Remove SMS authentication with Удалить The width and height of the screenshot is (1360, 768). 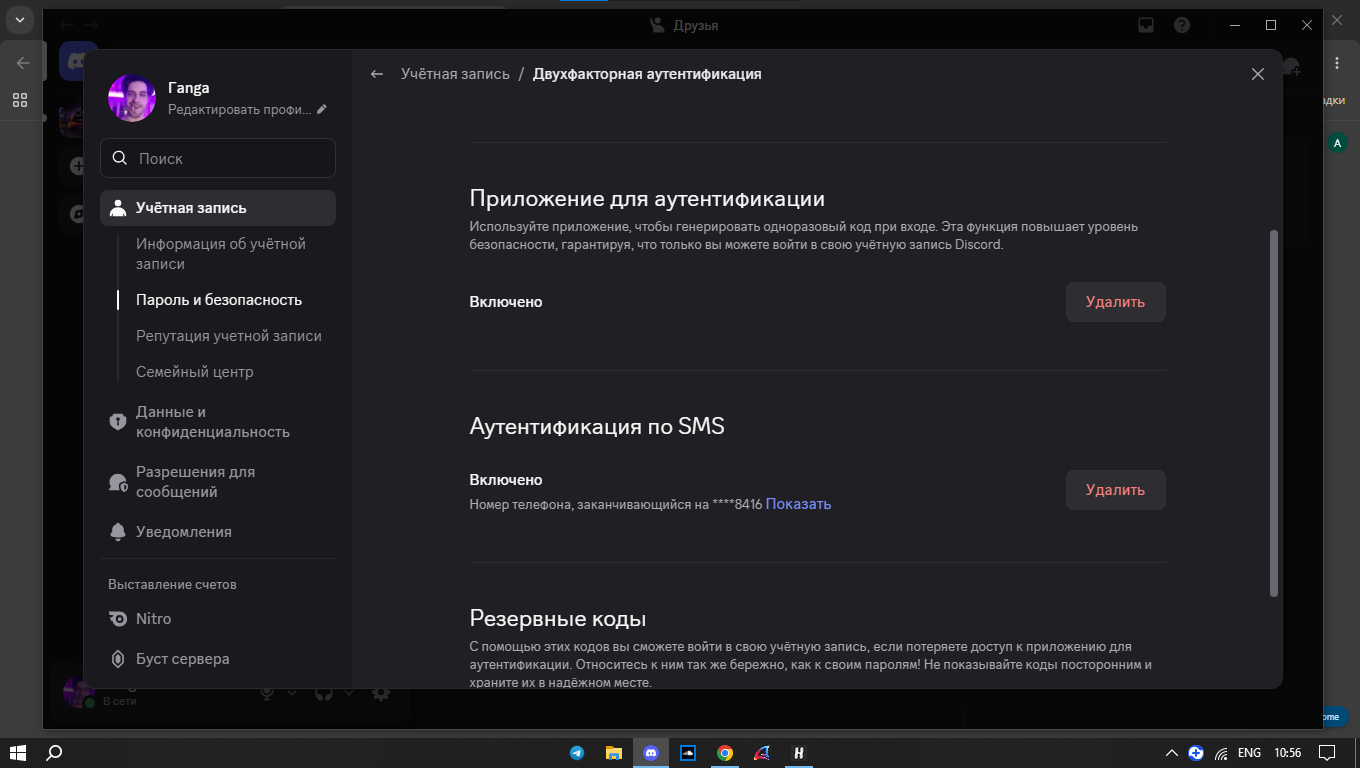[1116, 490]
